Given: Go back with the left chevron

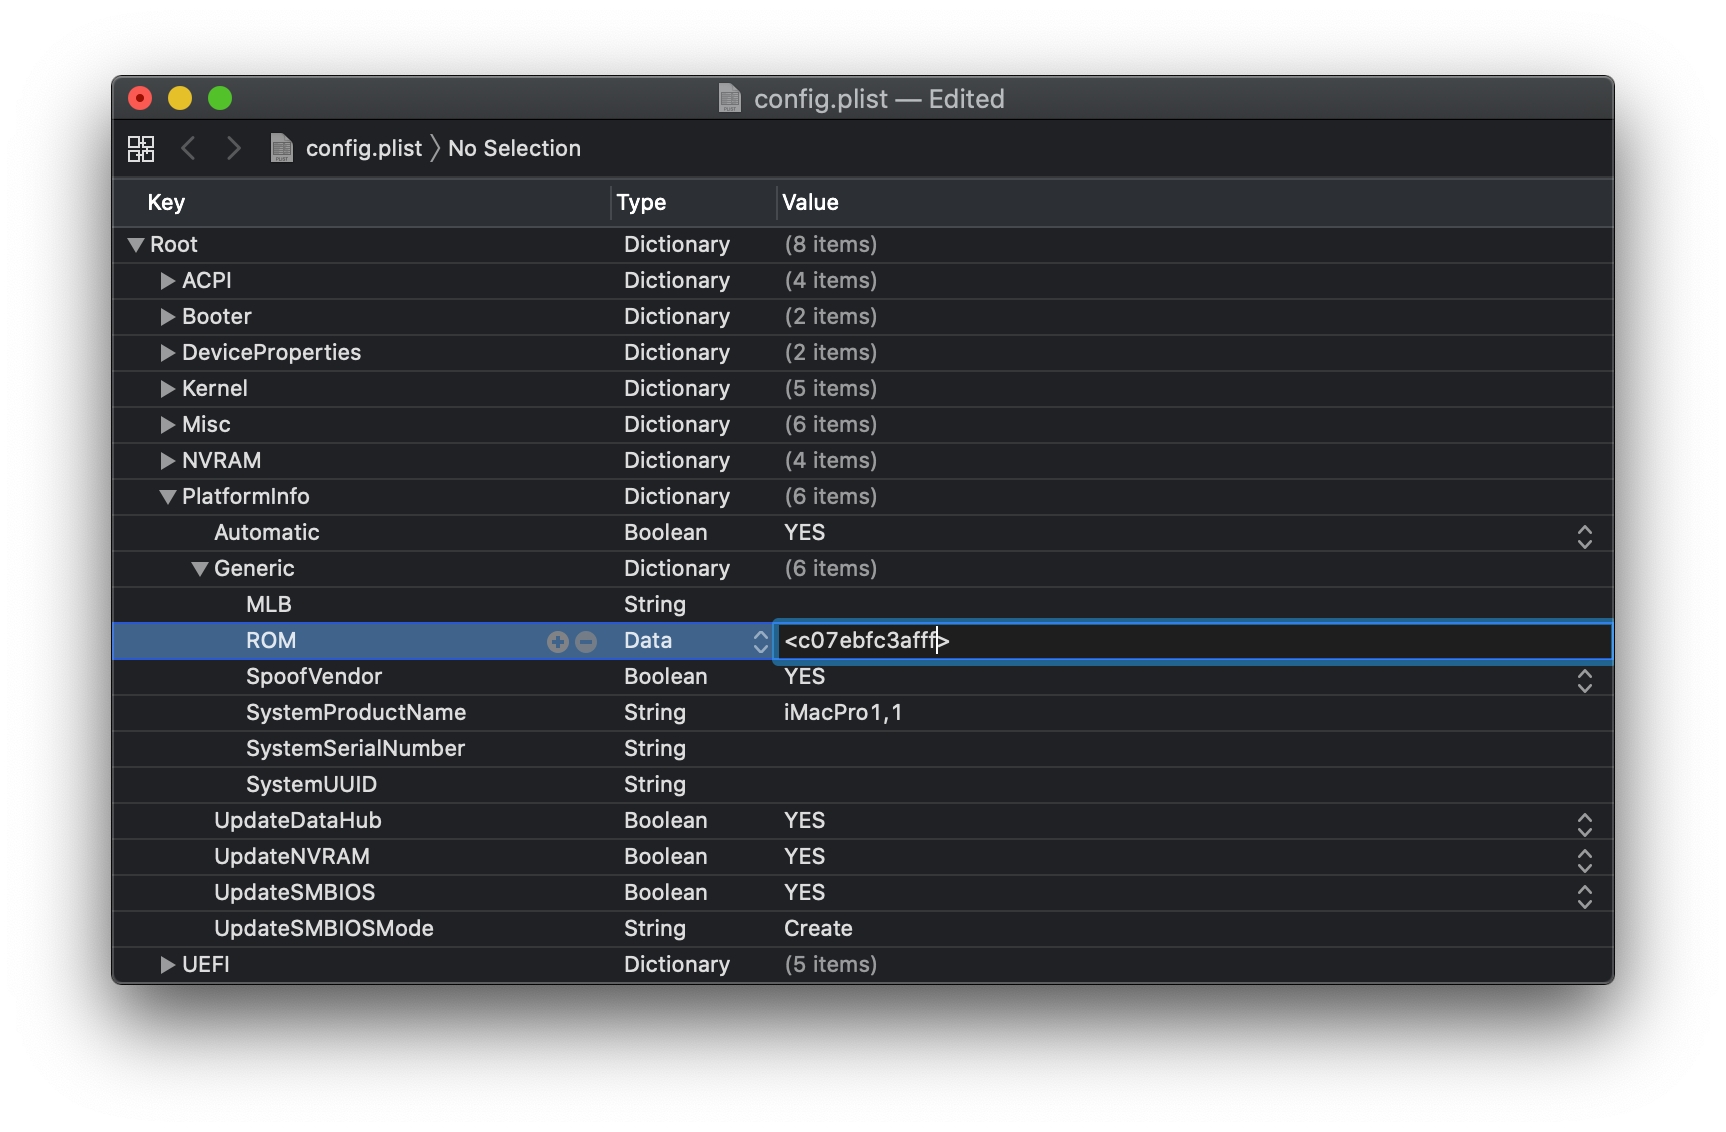Looking at the screenshot, I should 188,148.
